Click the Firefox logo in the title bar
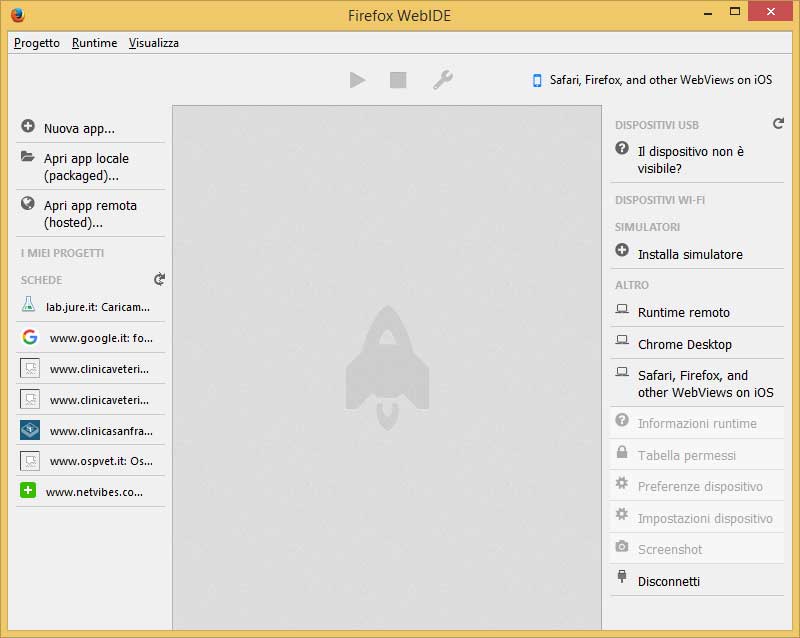 tap(18, 15)
